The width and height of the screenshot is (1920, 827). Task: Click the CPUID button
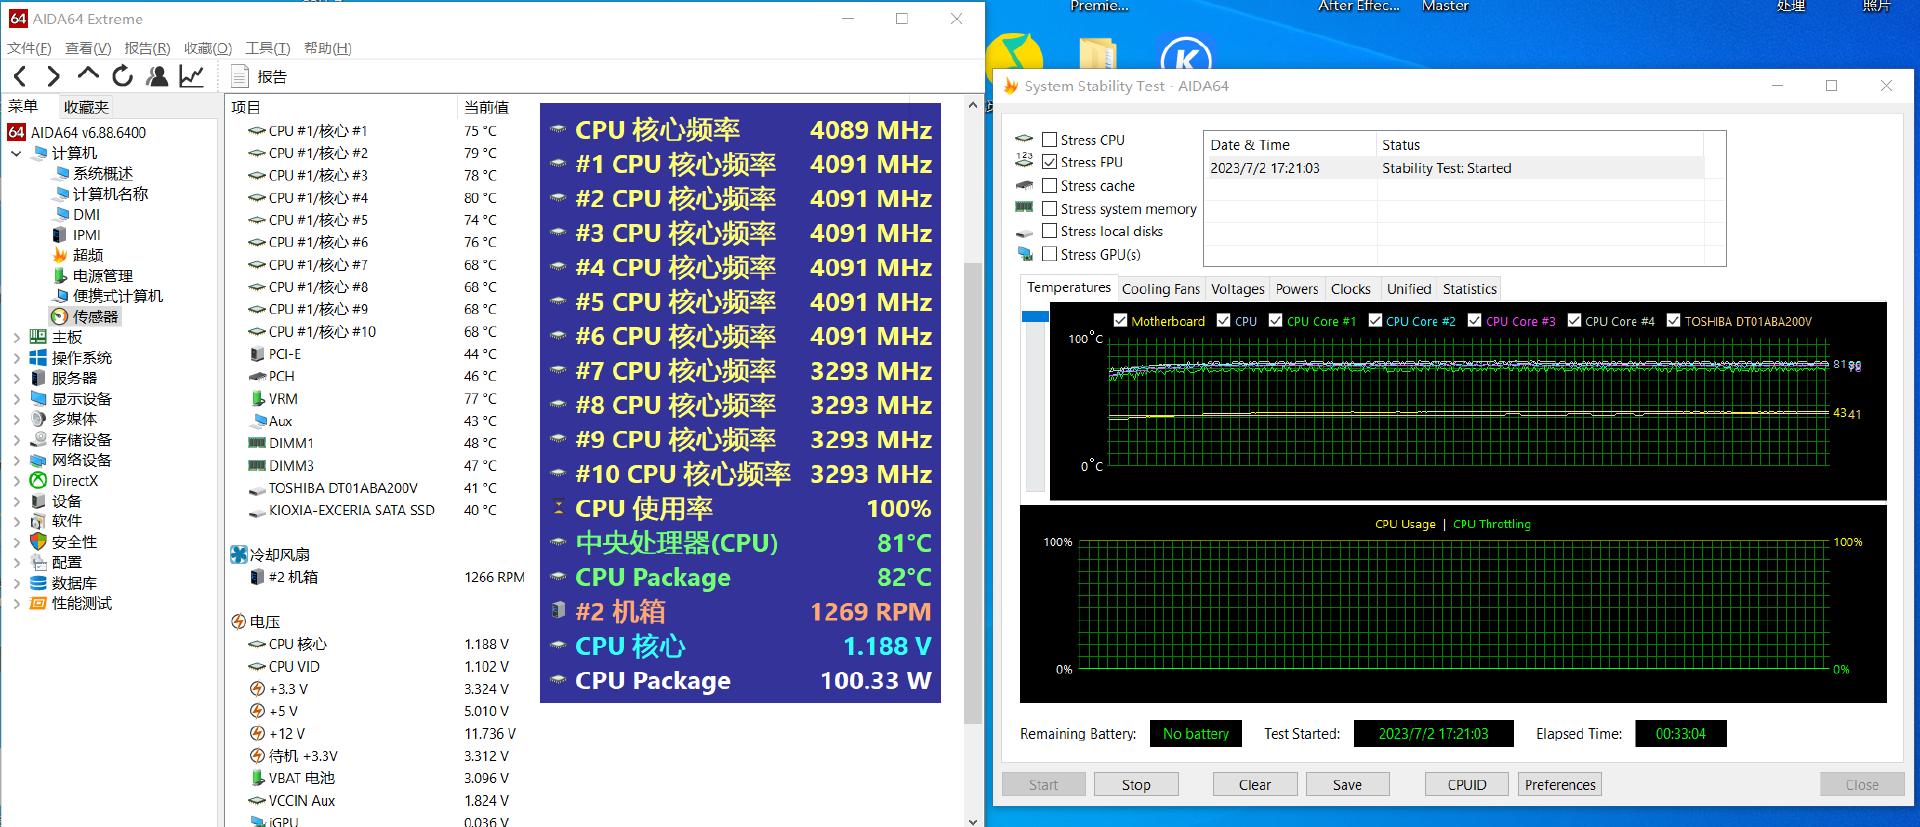point(1467,785)
